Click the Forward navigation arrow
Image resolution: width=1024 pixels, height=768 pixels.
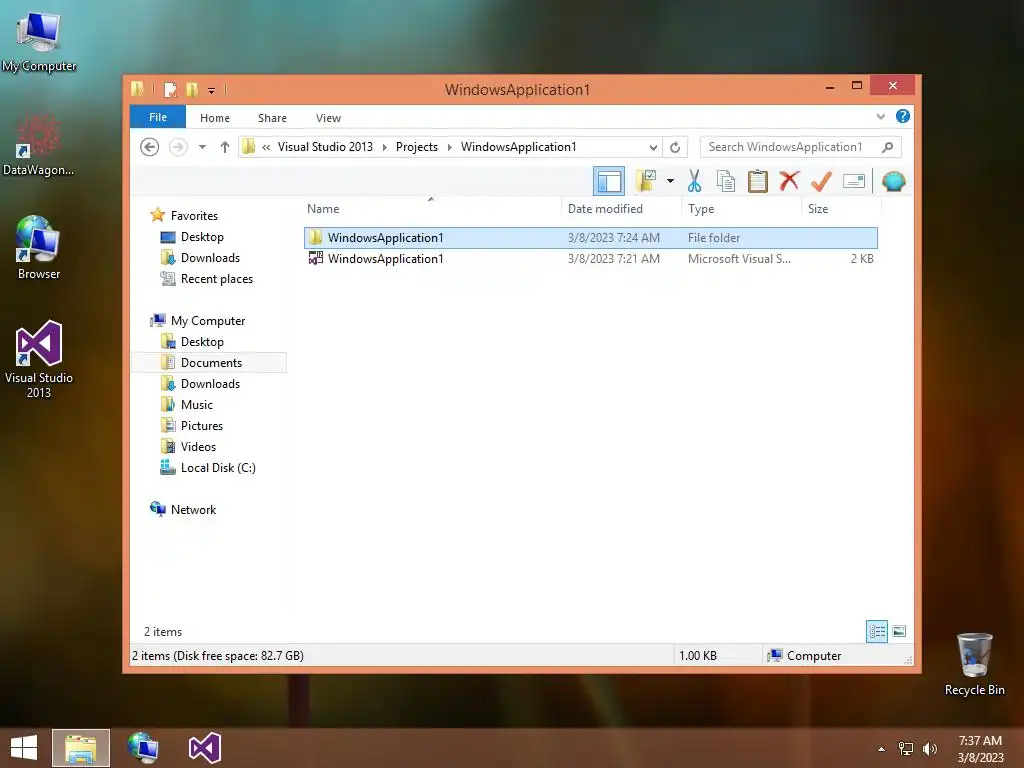pos(178,147)
